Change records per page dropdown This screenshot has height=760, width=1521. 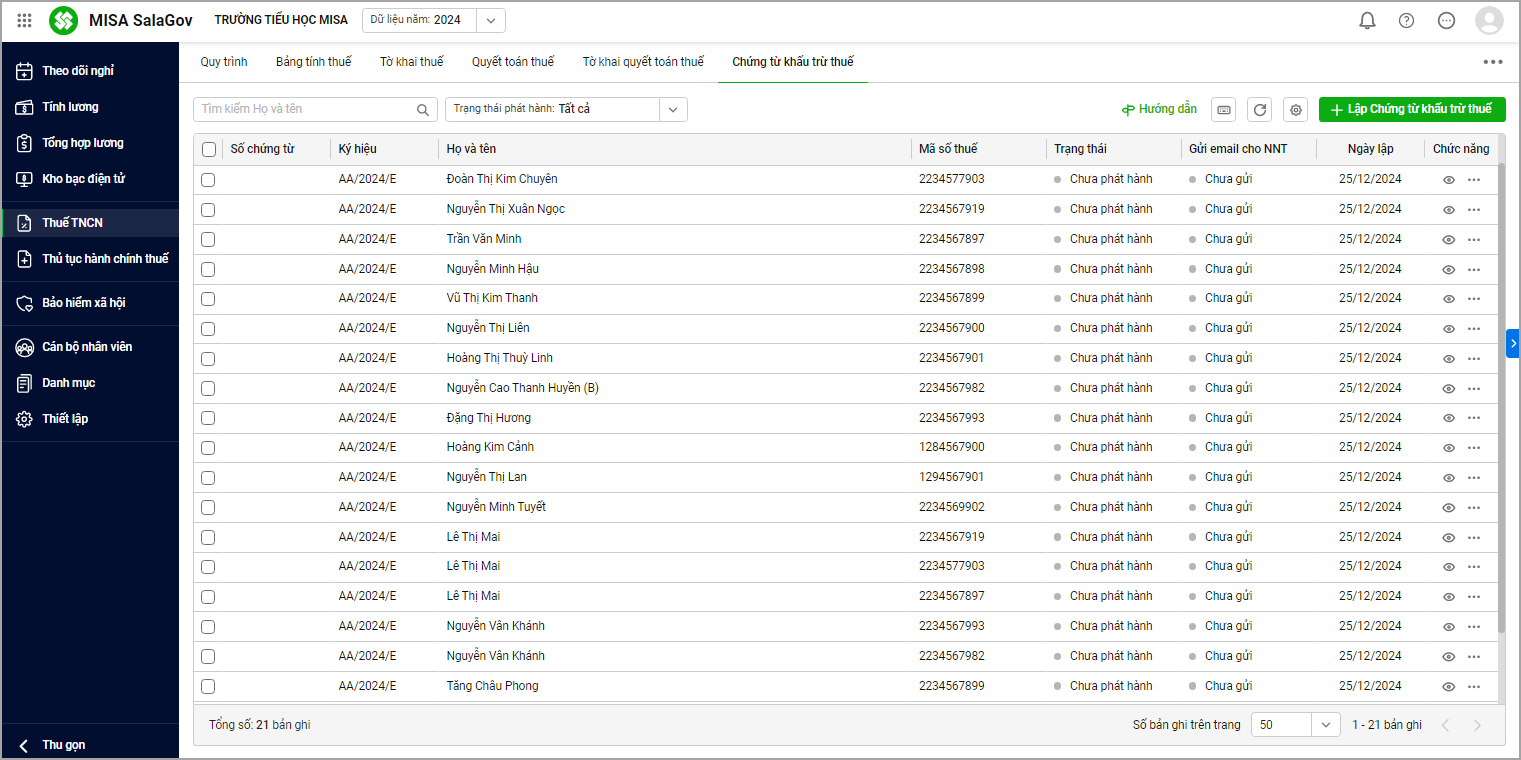tap(1326, 725)
